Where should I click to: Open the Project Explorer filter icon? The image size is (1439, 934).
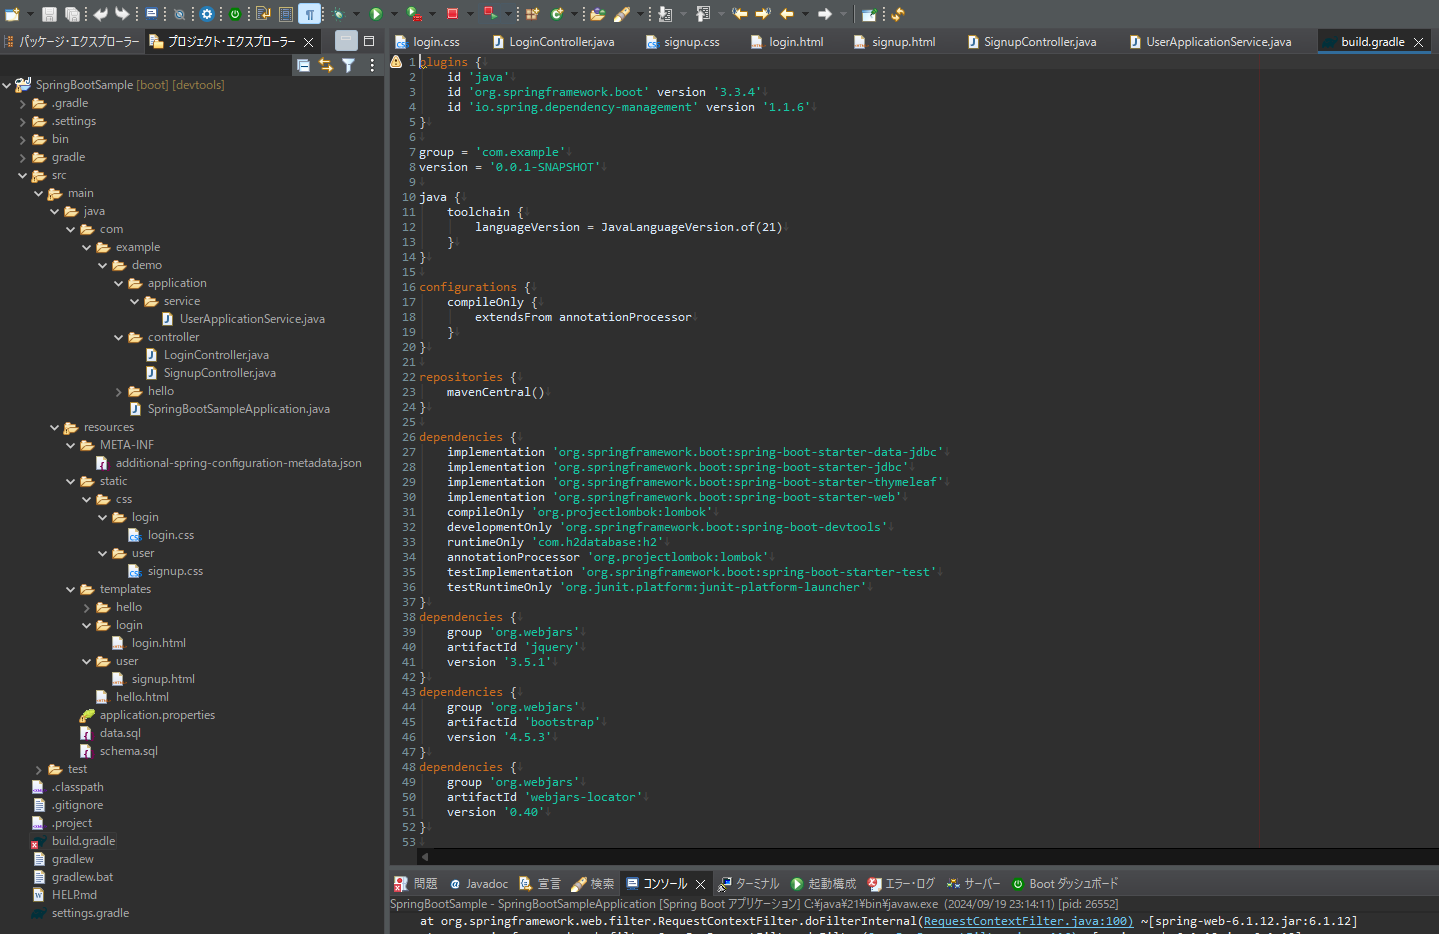tap(348, 65)
